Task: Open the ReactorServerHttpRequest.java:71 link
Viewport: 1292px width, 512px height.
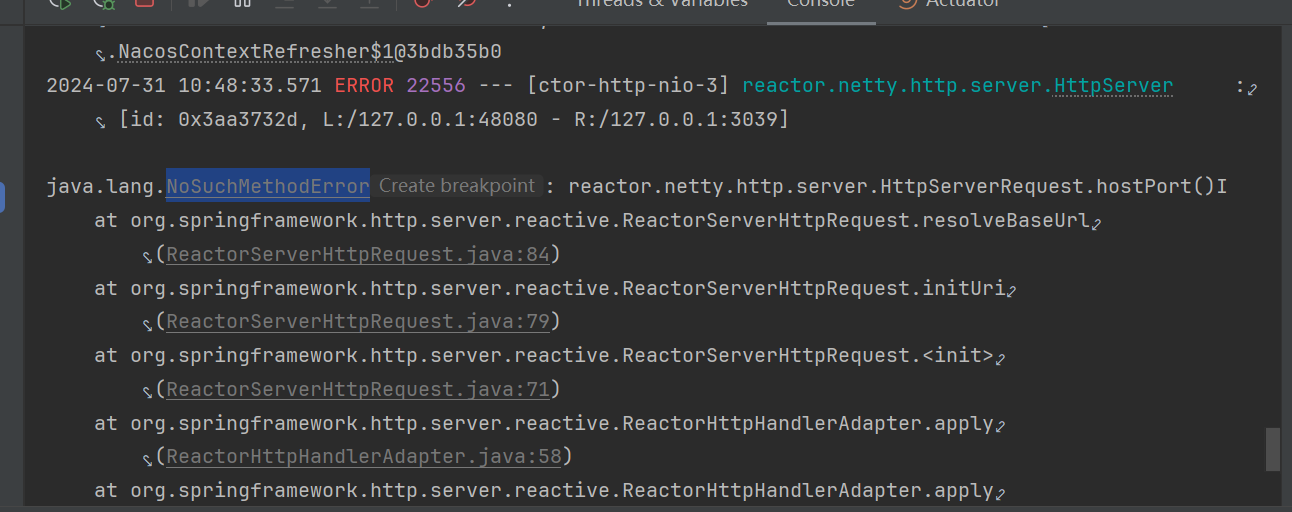Action: [358, 389]
